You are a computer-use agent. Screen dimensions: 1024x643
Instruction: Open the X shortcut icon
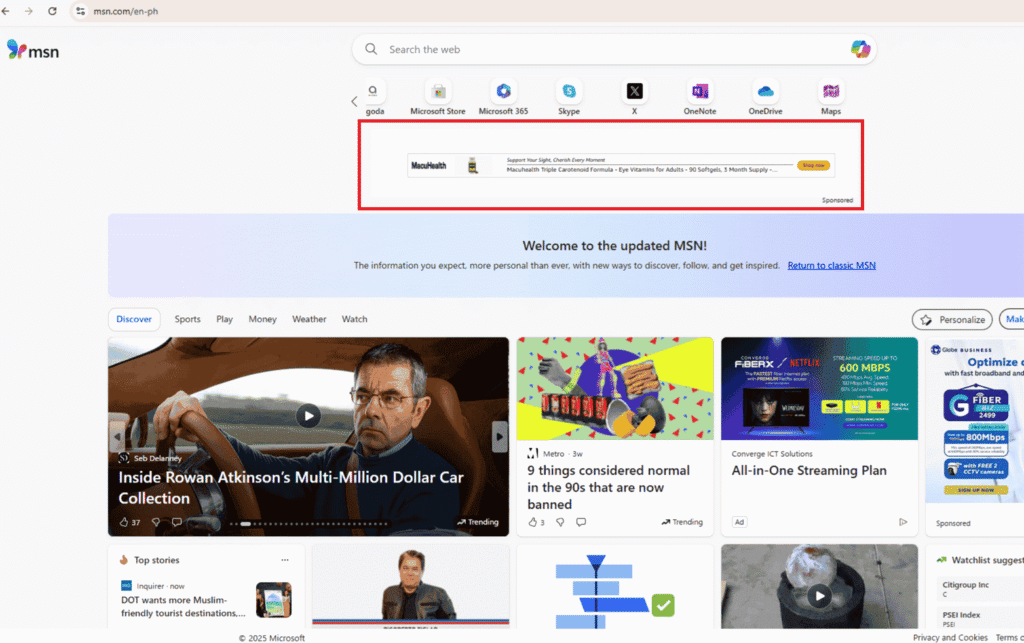click(634, 91)
